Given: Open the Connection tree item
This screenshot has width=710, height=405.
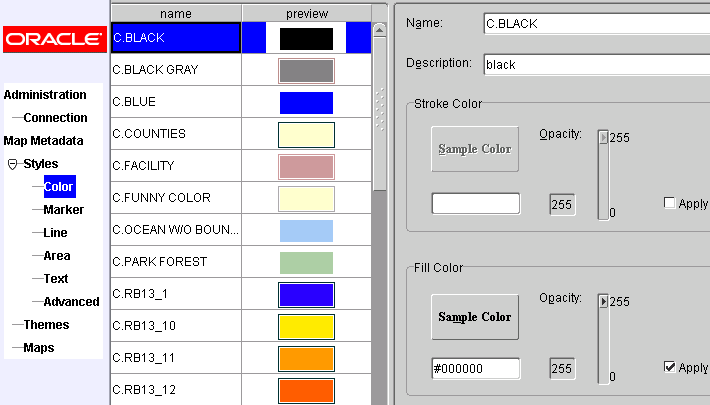Looking at the screenshot, I should [x=55, y=118].
